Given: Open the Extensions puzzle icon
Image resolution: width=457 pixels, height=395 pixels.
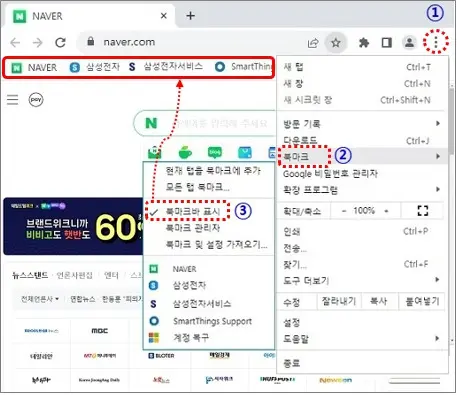Looking at the screenshot, I should (364, 42).
